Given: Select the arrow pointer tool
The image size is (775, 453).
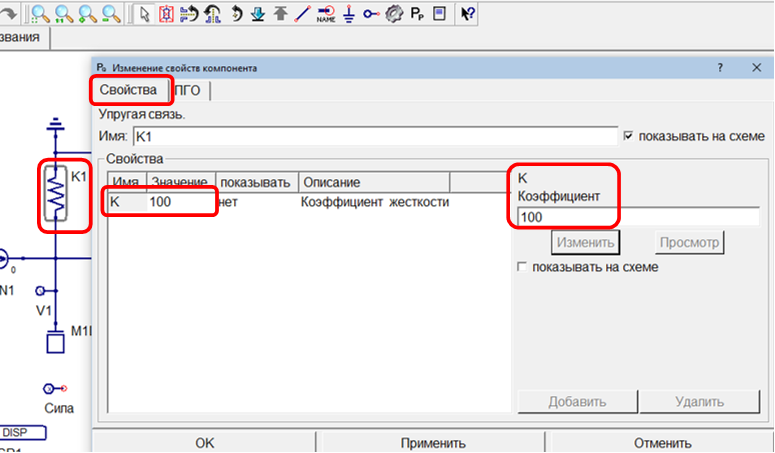Looking at the screenshot, I should (144, 14).
